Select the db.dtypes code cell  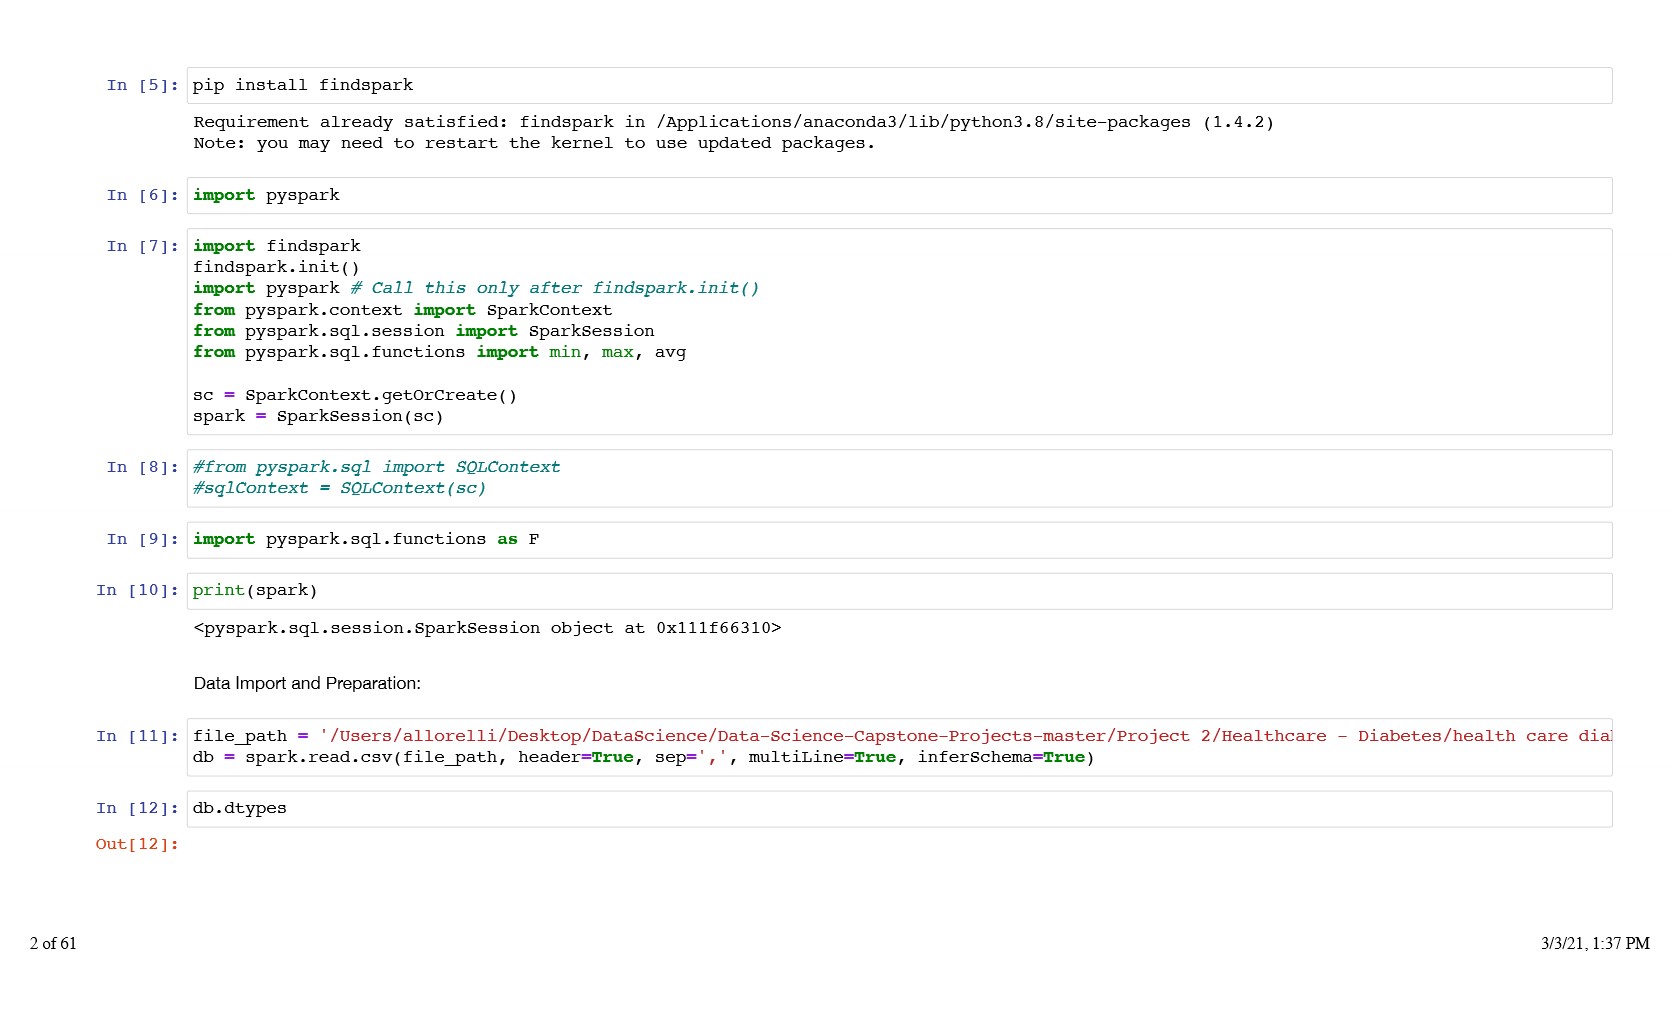tap(898, 809)
